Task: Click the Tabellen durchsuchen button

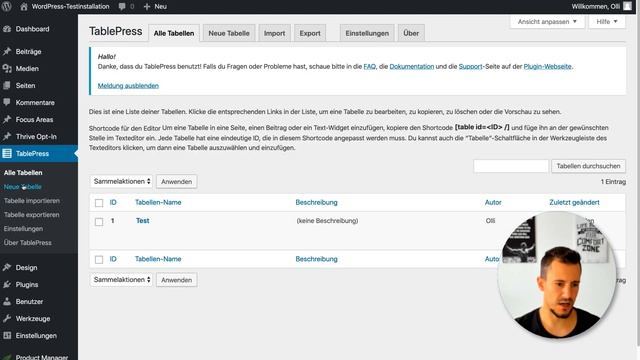Action: pyautogui.click(x=588, y=166)
